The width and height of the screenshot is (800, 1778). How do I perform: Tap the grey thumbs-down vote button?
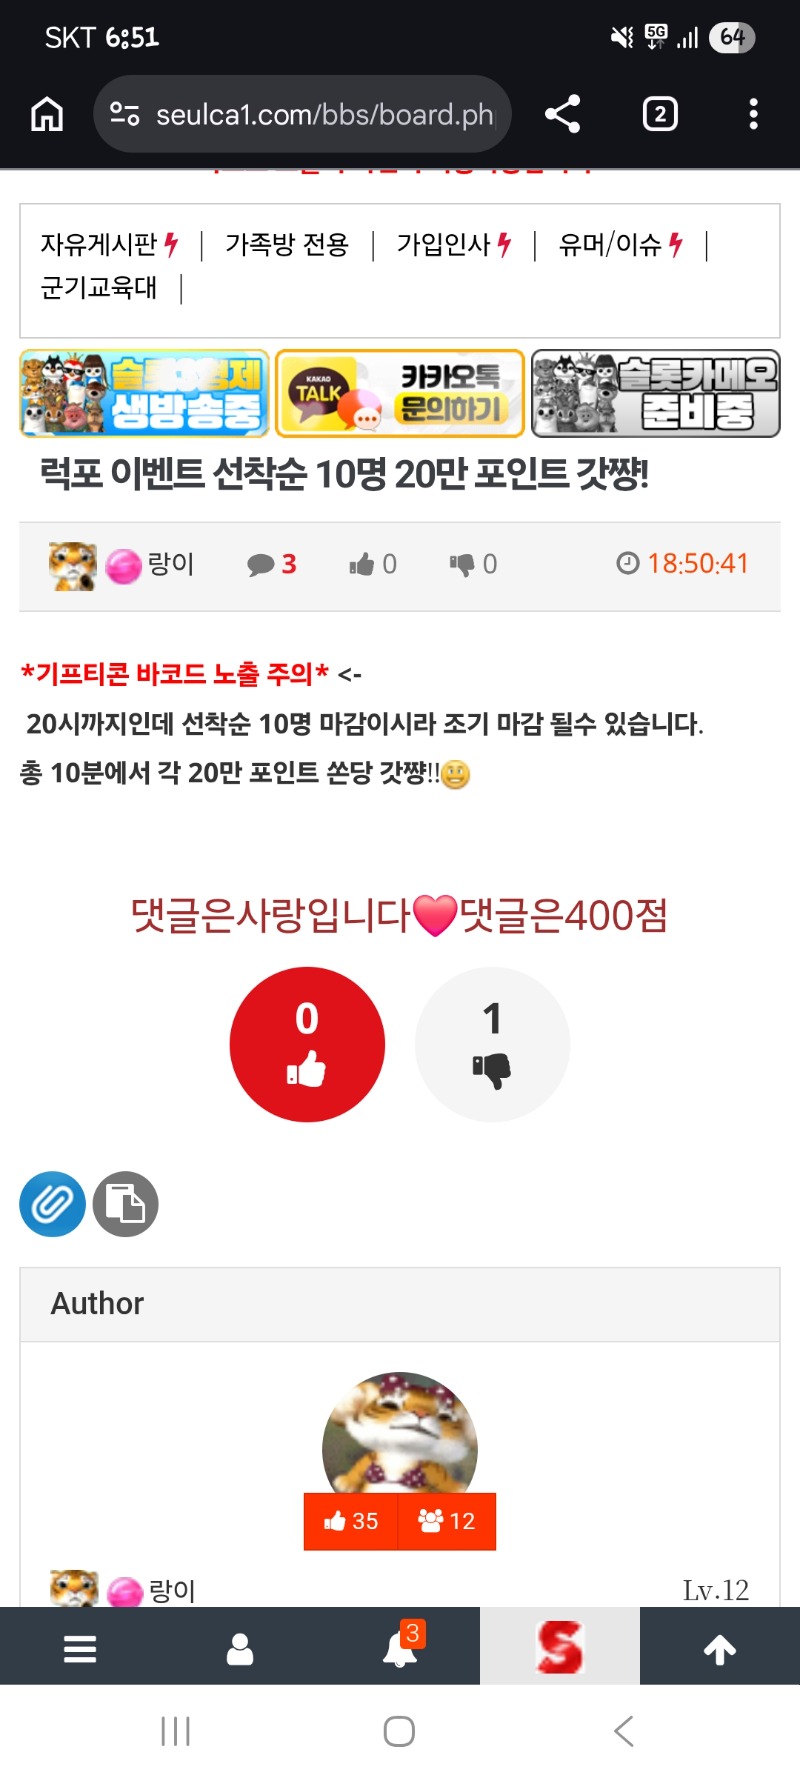[x=492, y=1044]
